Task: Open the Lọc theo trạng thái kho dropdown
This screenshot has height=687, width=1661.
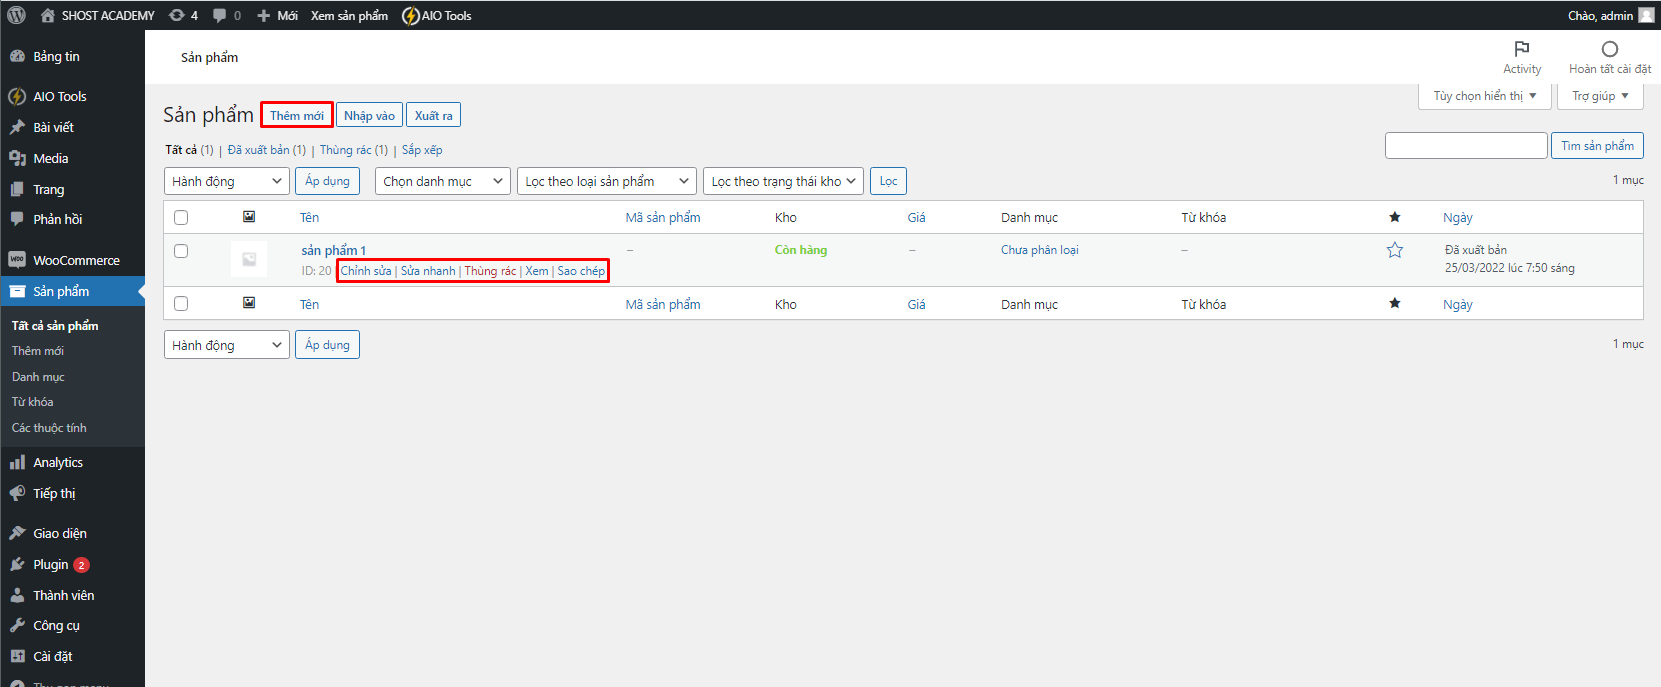Action: click(784, 181)
